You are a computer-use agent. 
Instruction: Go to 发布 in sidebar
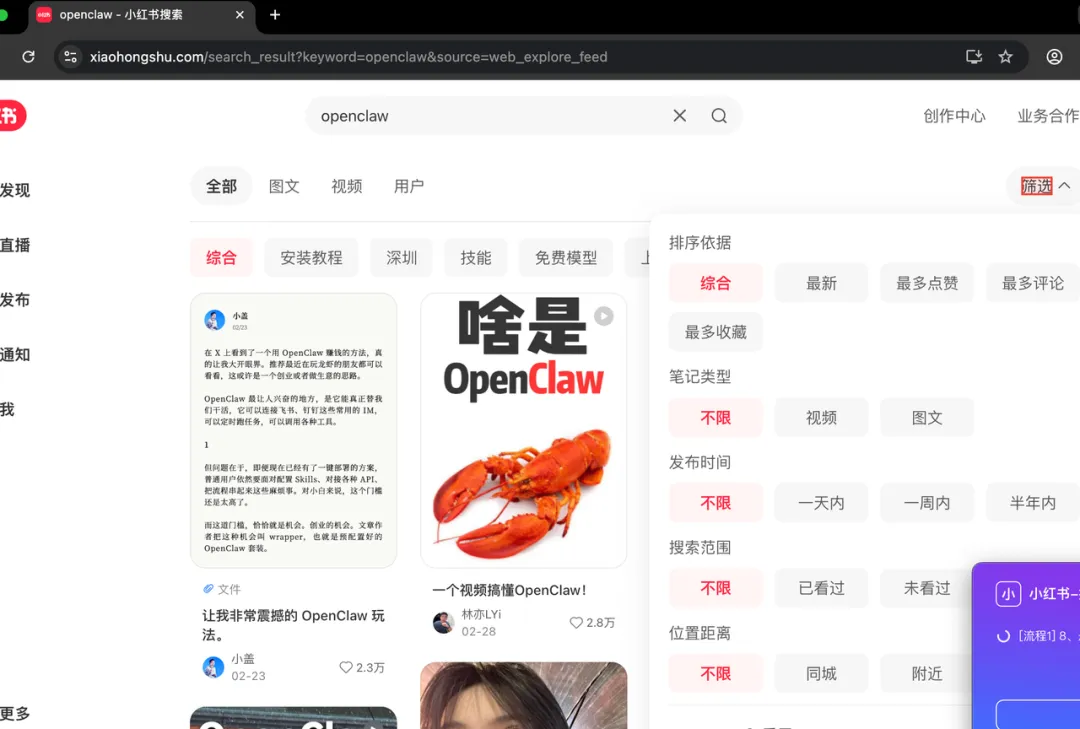pyautogui.click(x=15, y=300)
